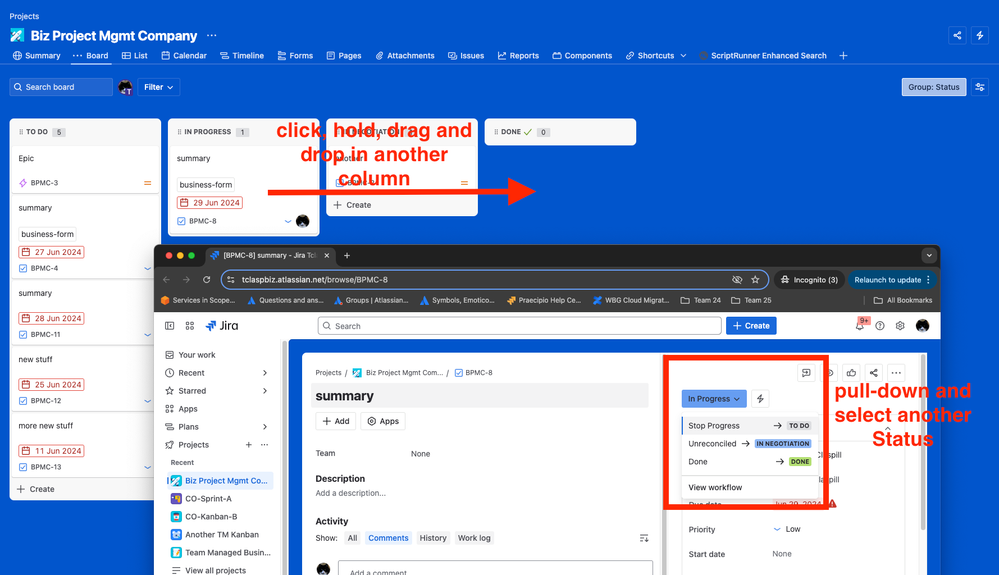Click the user avatar beside Search board
The height and width of the screenshot is (575, 999).
[126, 87]
